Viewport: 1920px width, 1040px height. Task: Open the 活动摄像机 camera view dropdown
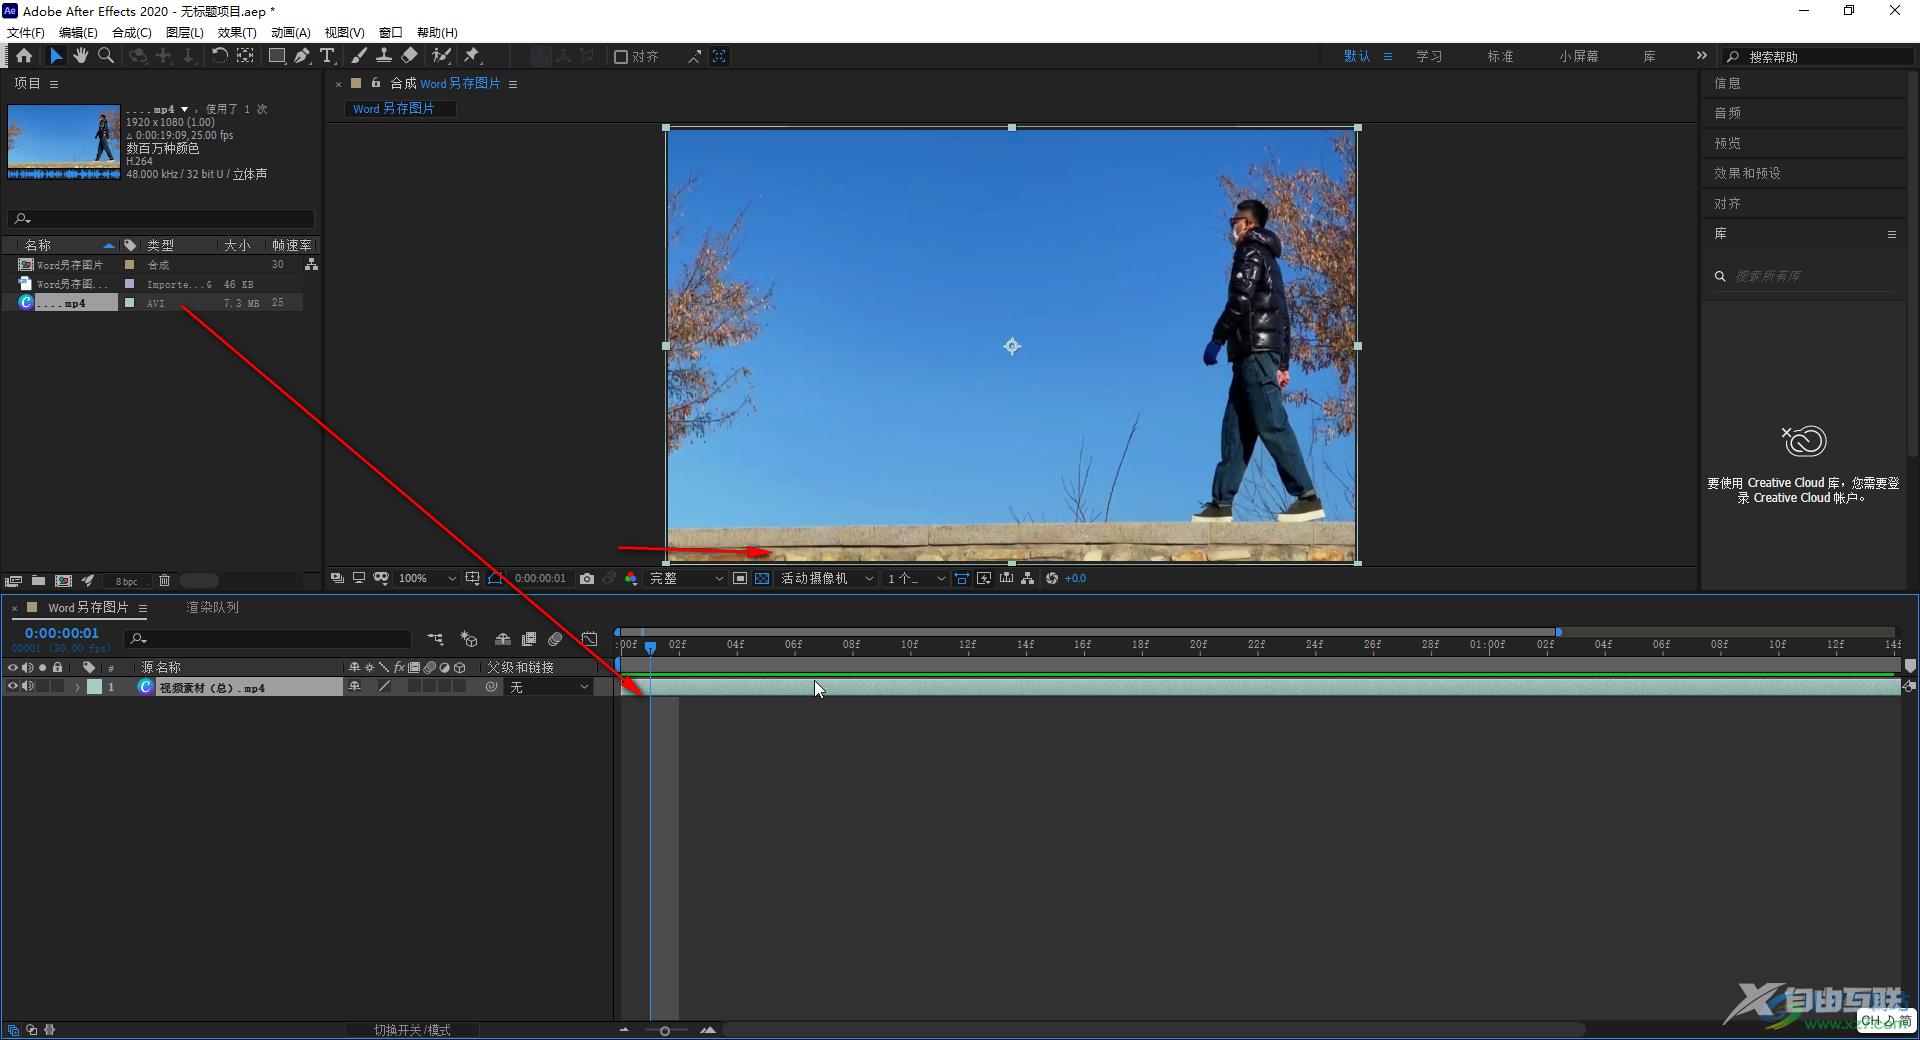(x=827, y=579)
